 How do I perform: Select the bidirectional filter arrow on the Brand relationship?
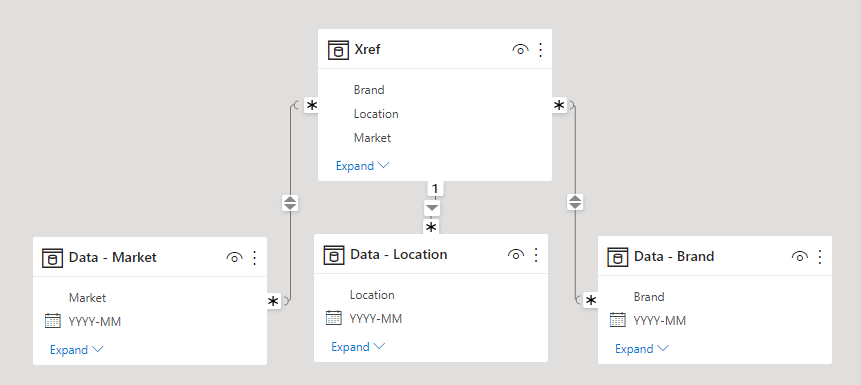coord(575,202)
